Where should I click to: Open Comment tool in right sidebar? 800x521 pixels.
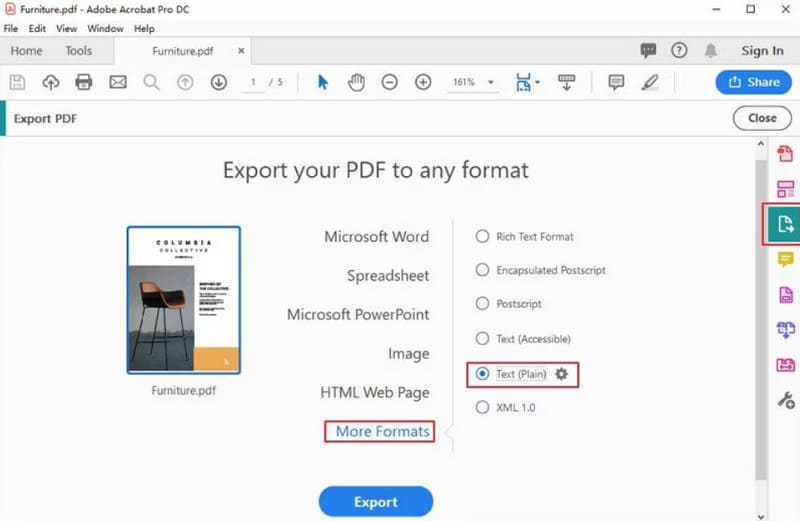click(785, 259)
